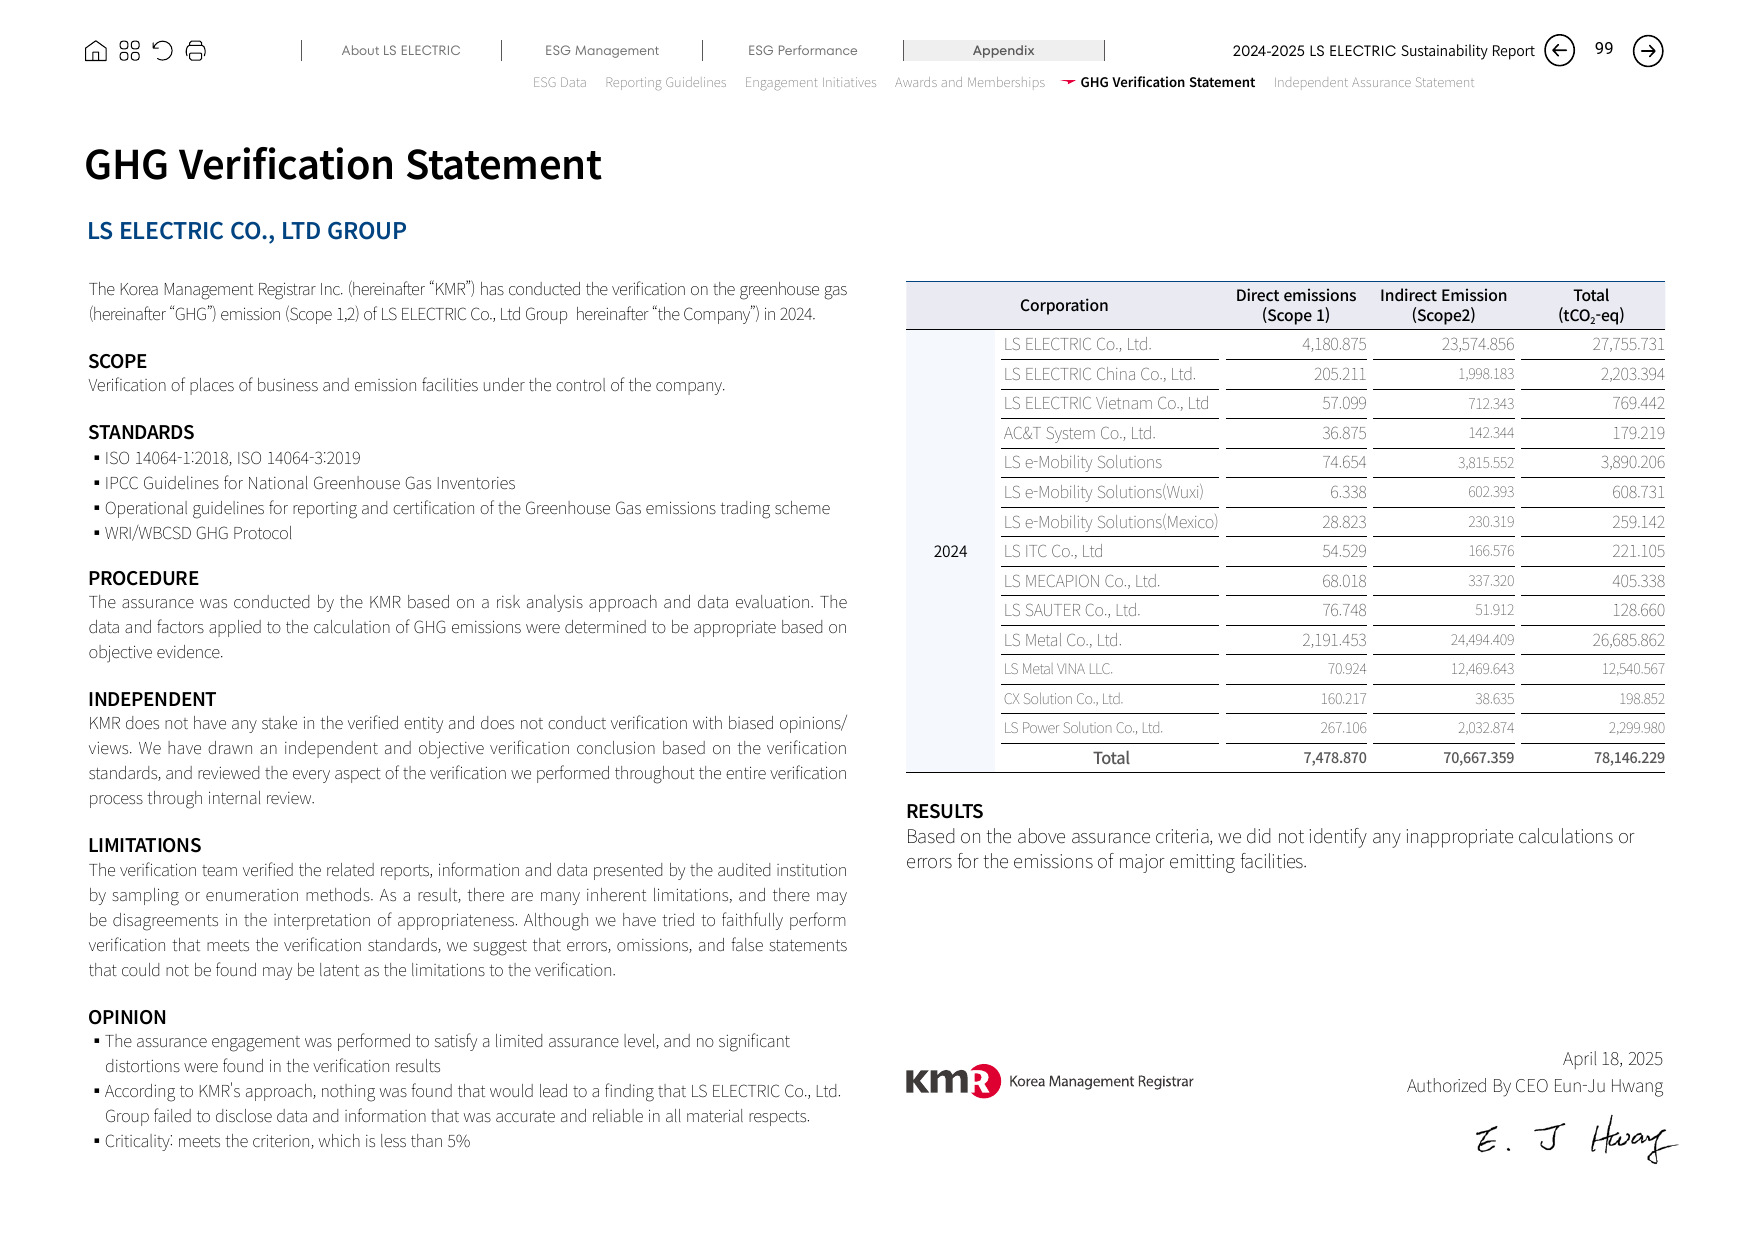
Task: Click LS e-Mobility Solutions(Mexico) row name
Action: point(1111,522)
